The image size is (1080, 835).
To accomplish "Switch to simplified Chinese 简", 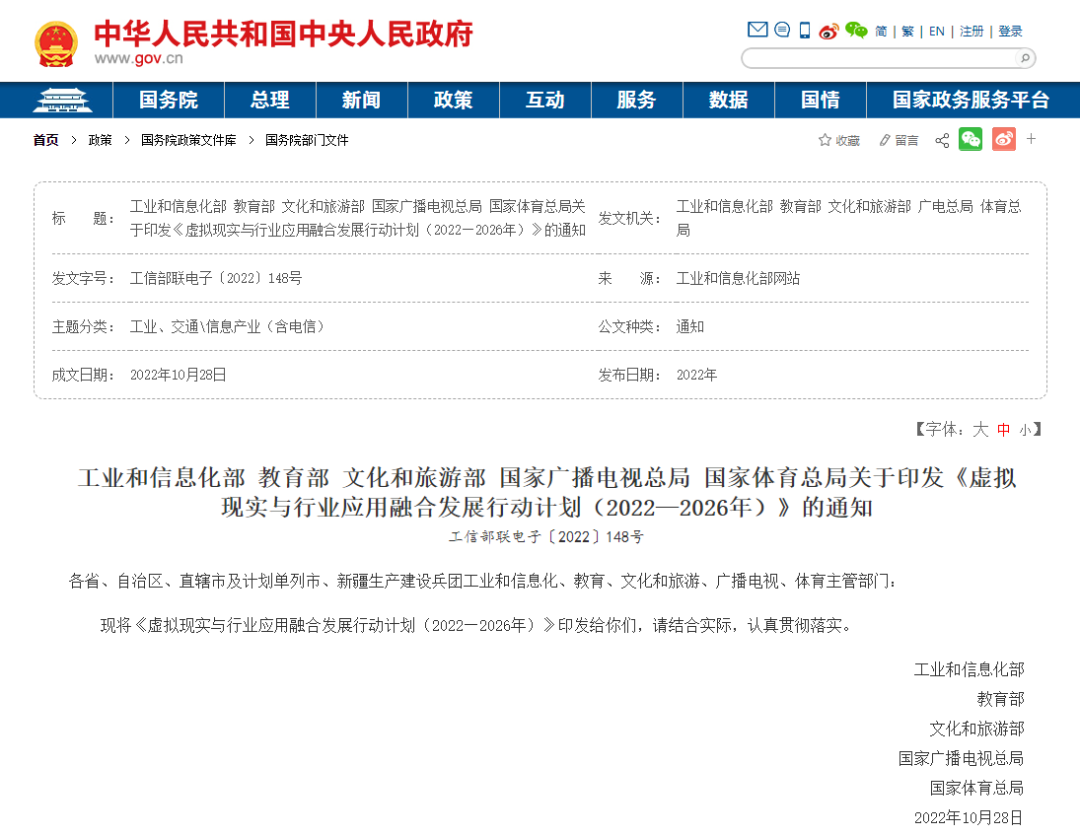I will (881, 32).
